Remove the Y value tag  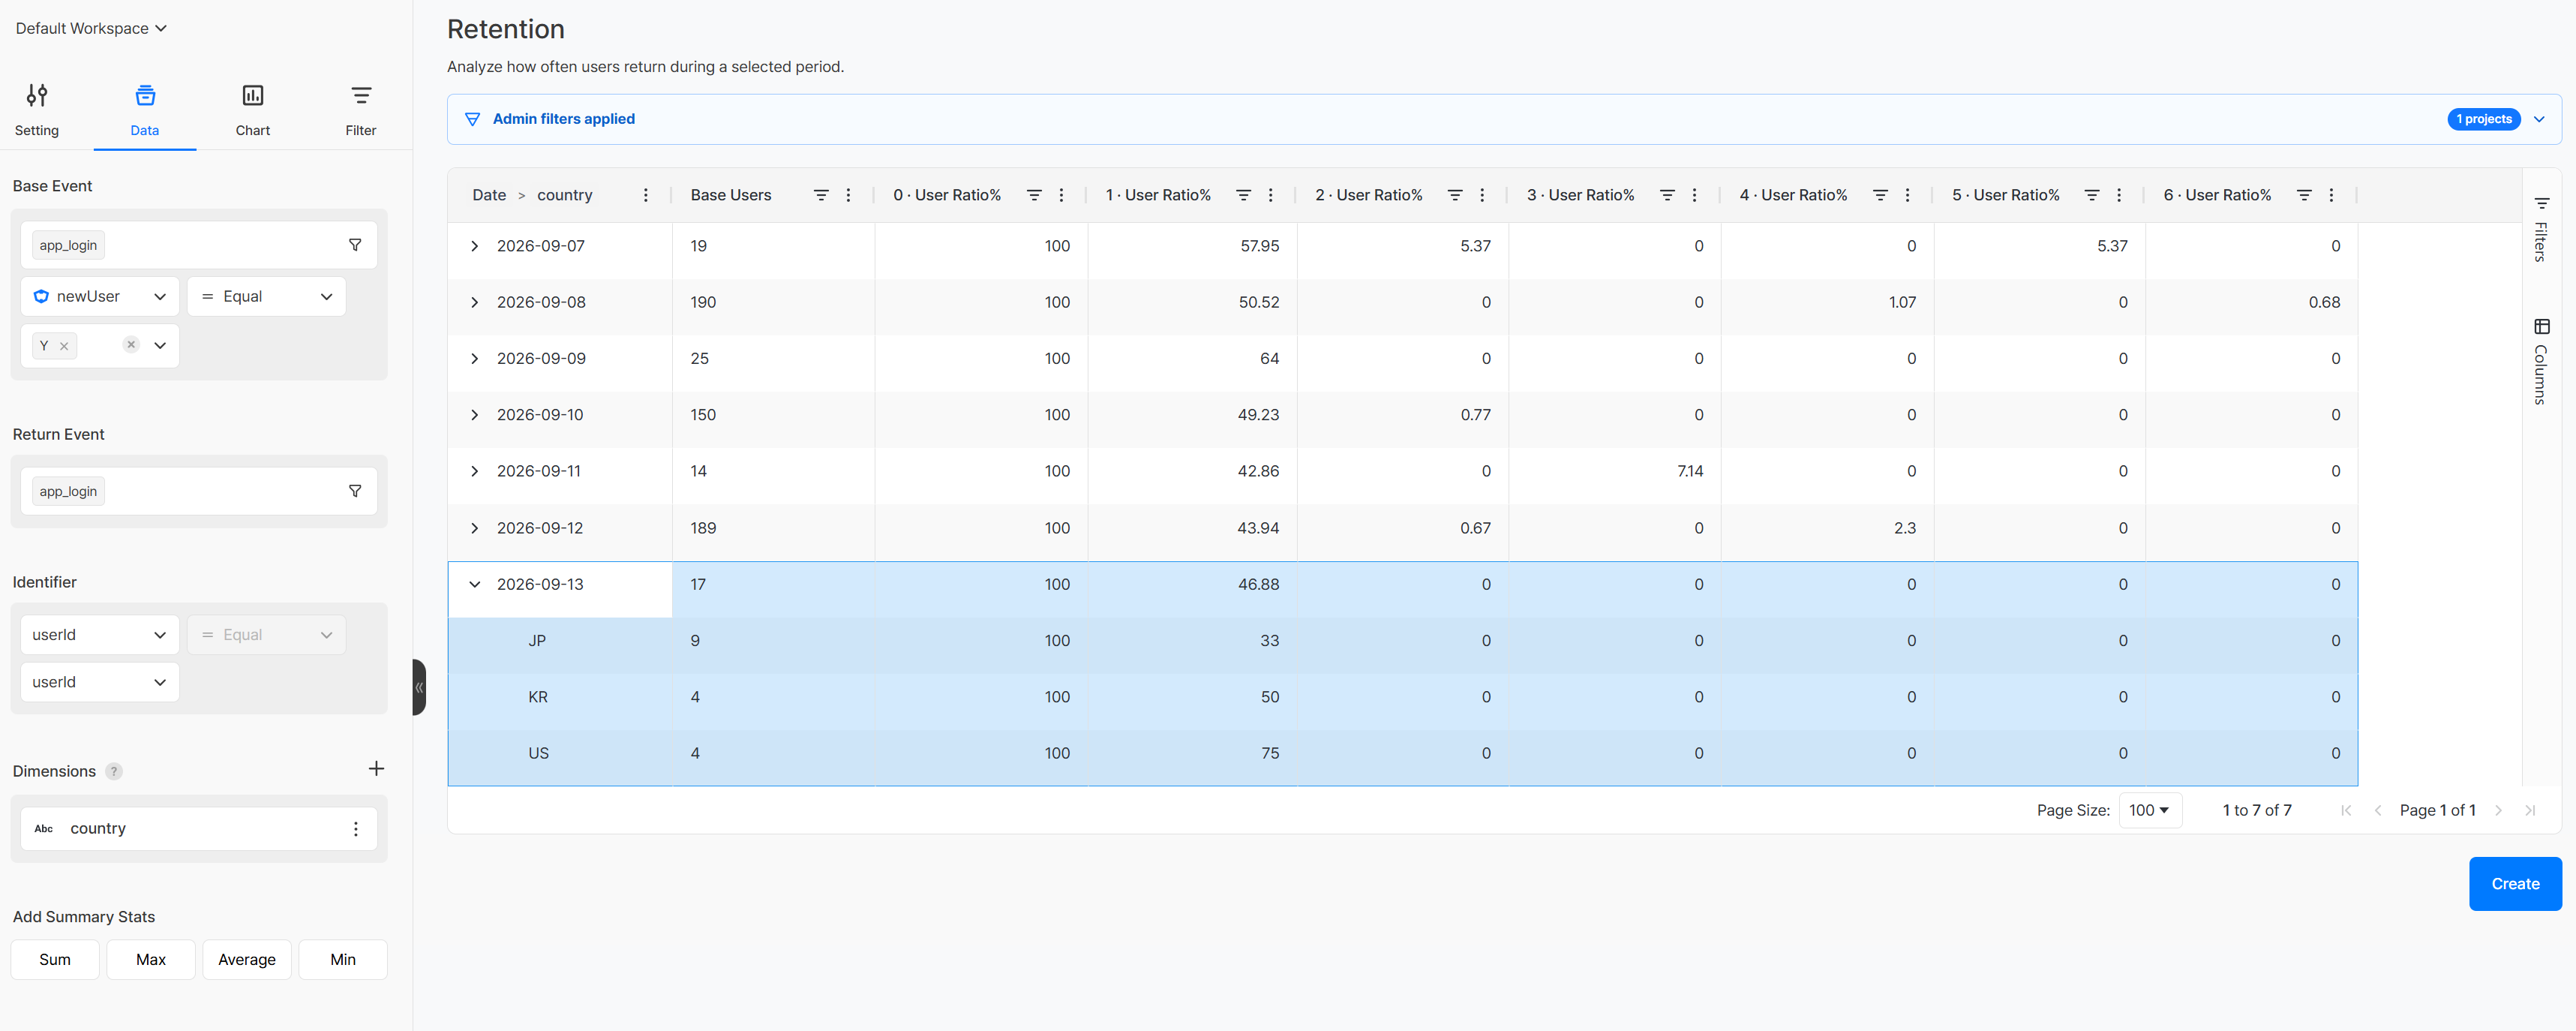(x=64, y=346)
